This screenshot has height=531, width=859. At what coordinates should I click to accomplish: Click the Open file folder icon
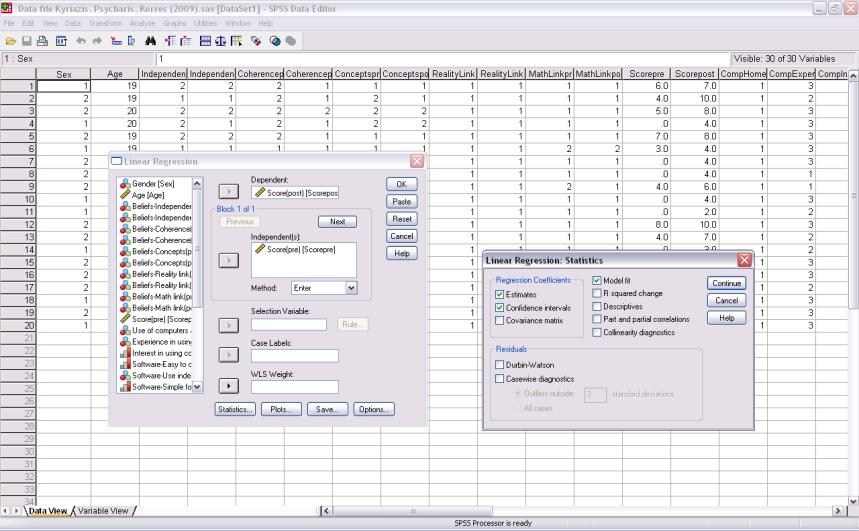[x=10, y=41]
